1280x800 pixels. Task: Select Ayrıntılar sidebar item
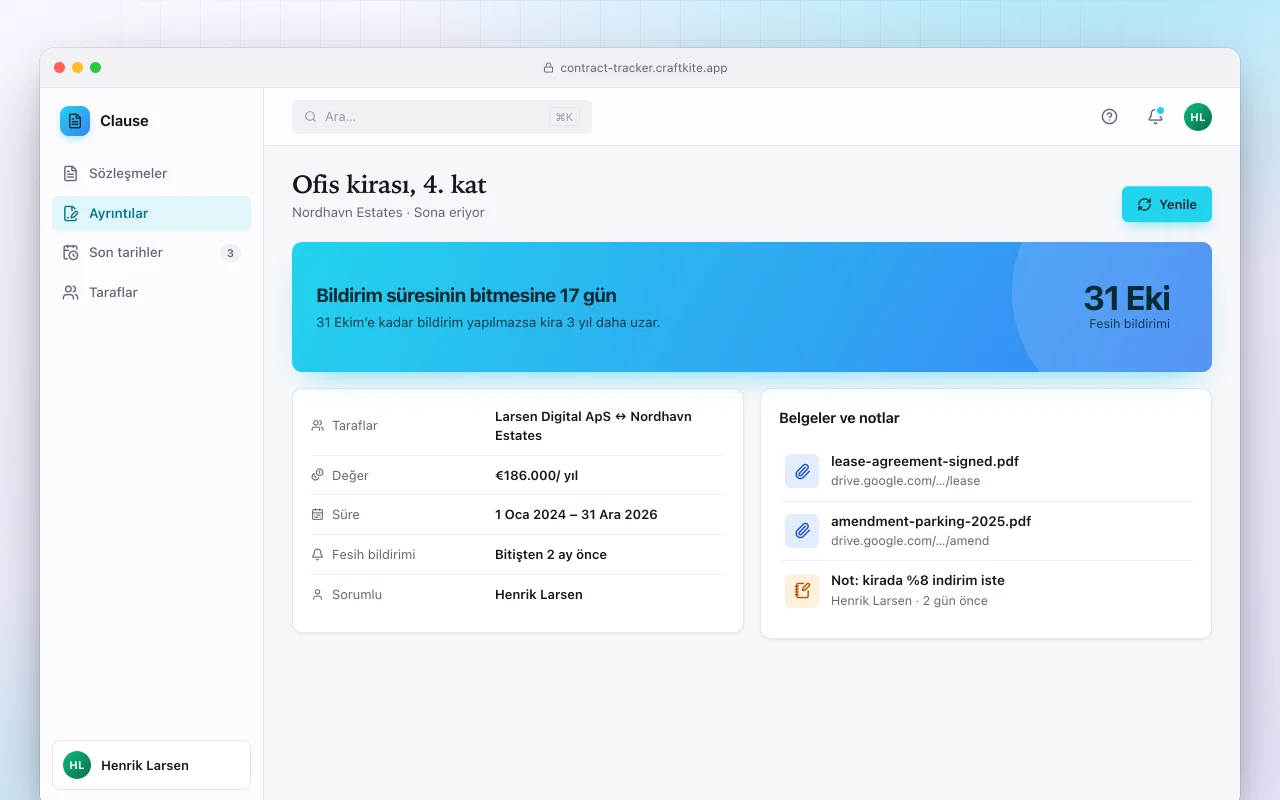pos(151,213)
